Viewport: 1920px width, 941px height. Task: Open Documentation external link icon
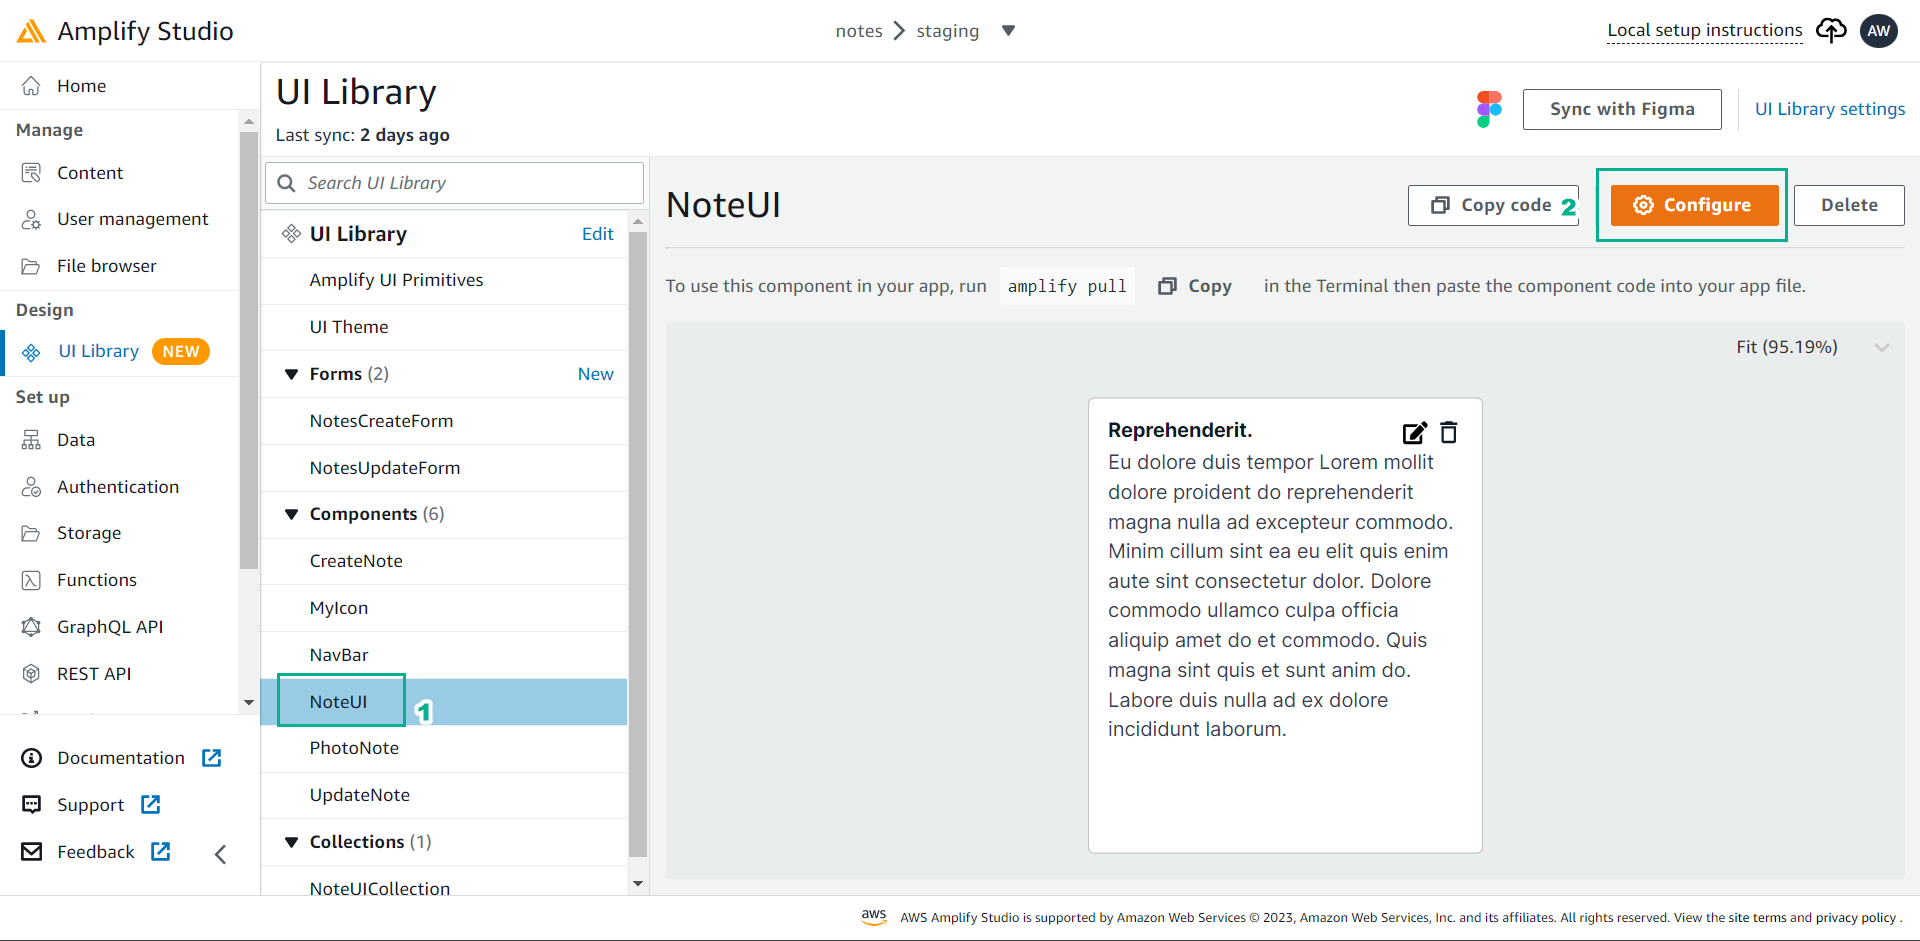212,758
